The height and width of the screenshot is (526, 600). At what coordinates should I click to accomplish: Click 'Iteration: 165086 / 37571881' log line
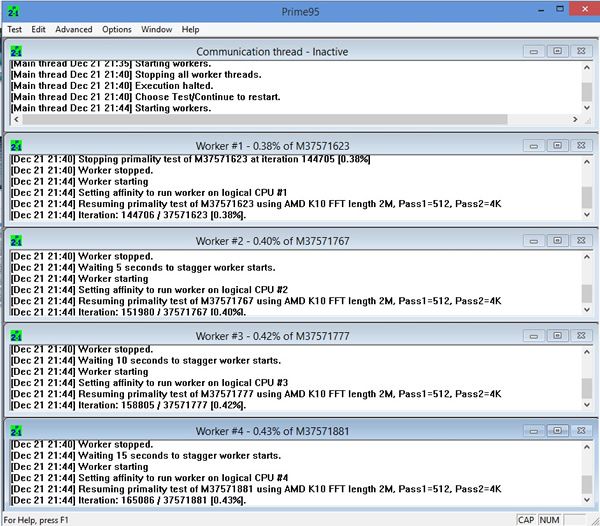coord(128,500)
